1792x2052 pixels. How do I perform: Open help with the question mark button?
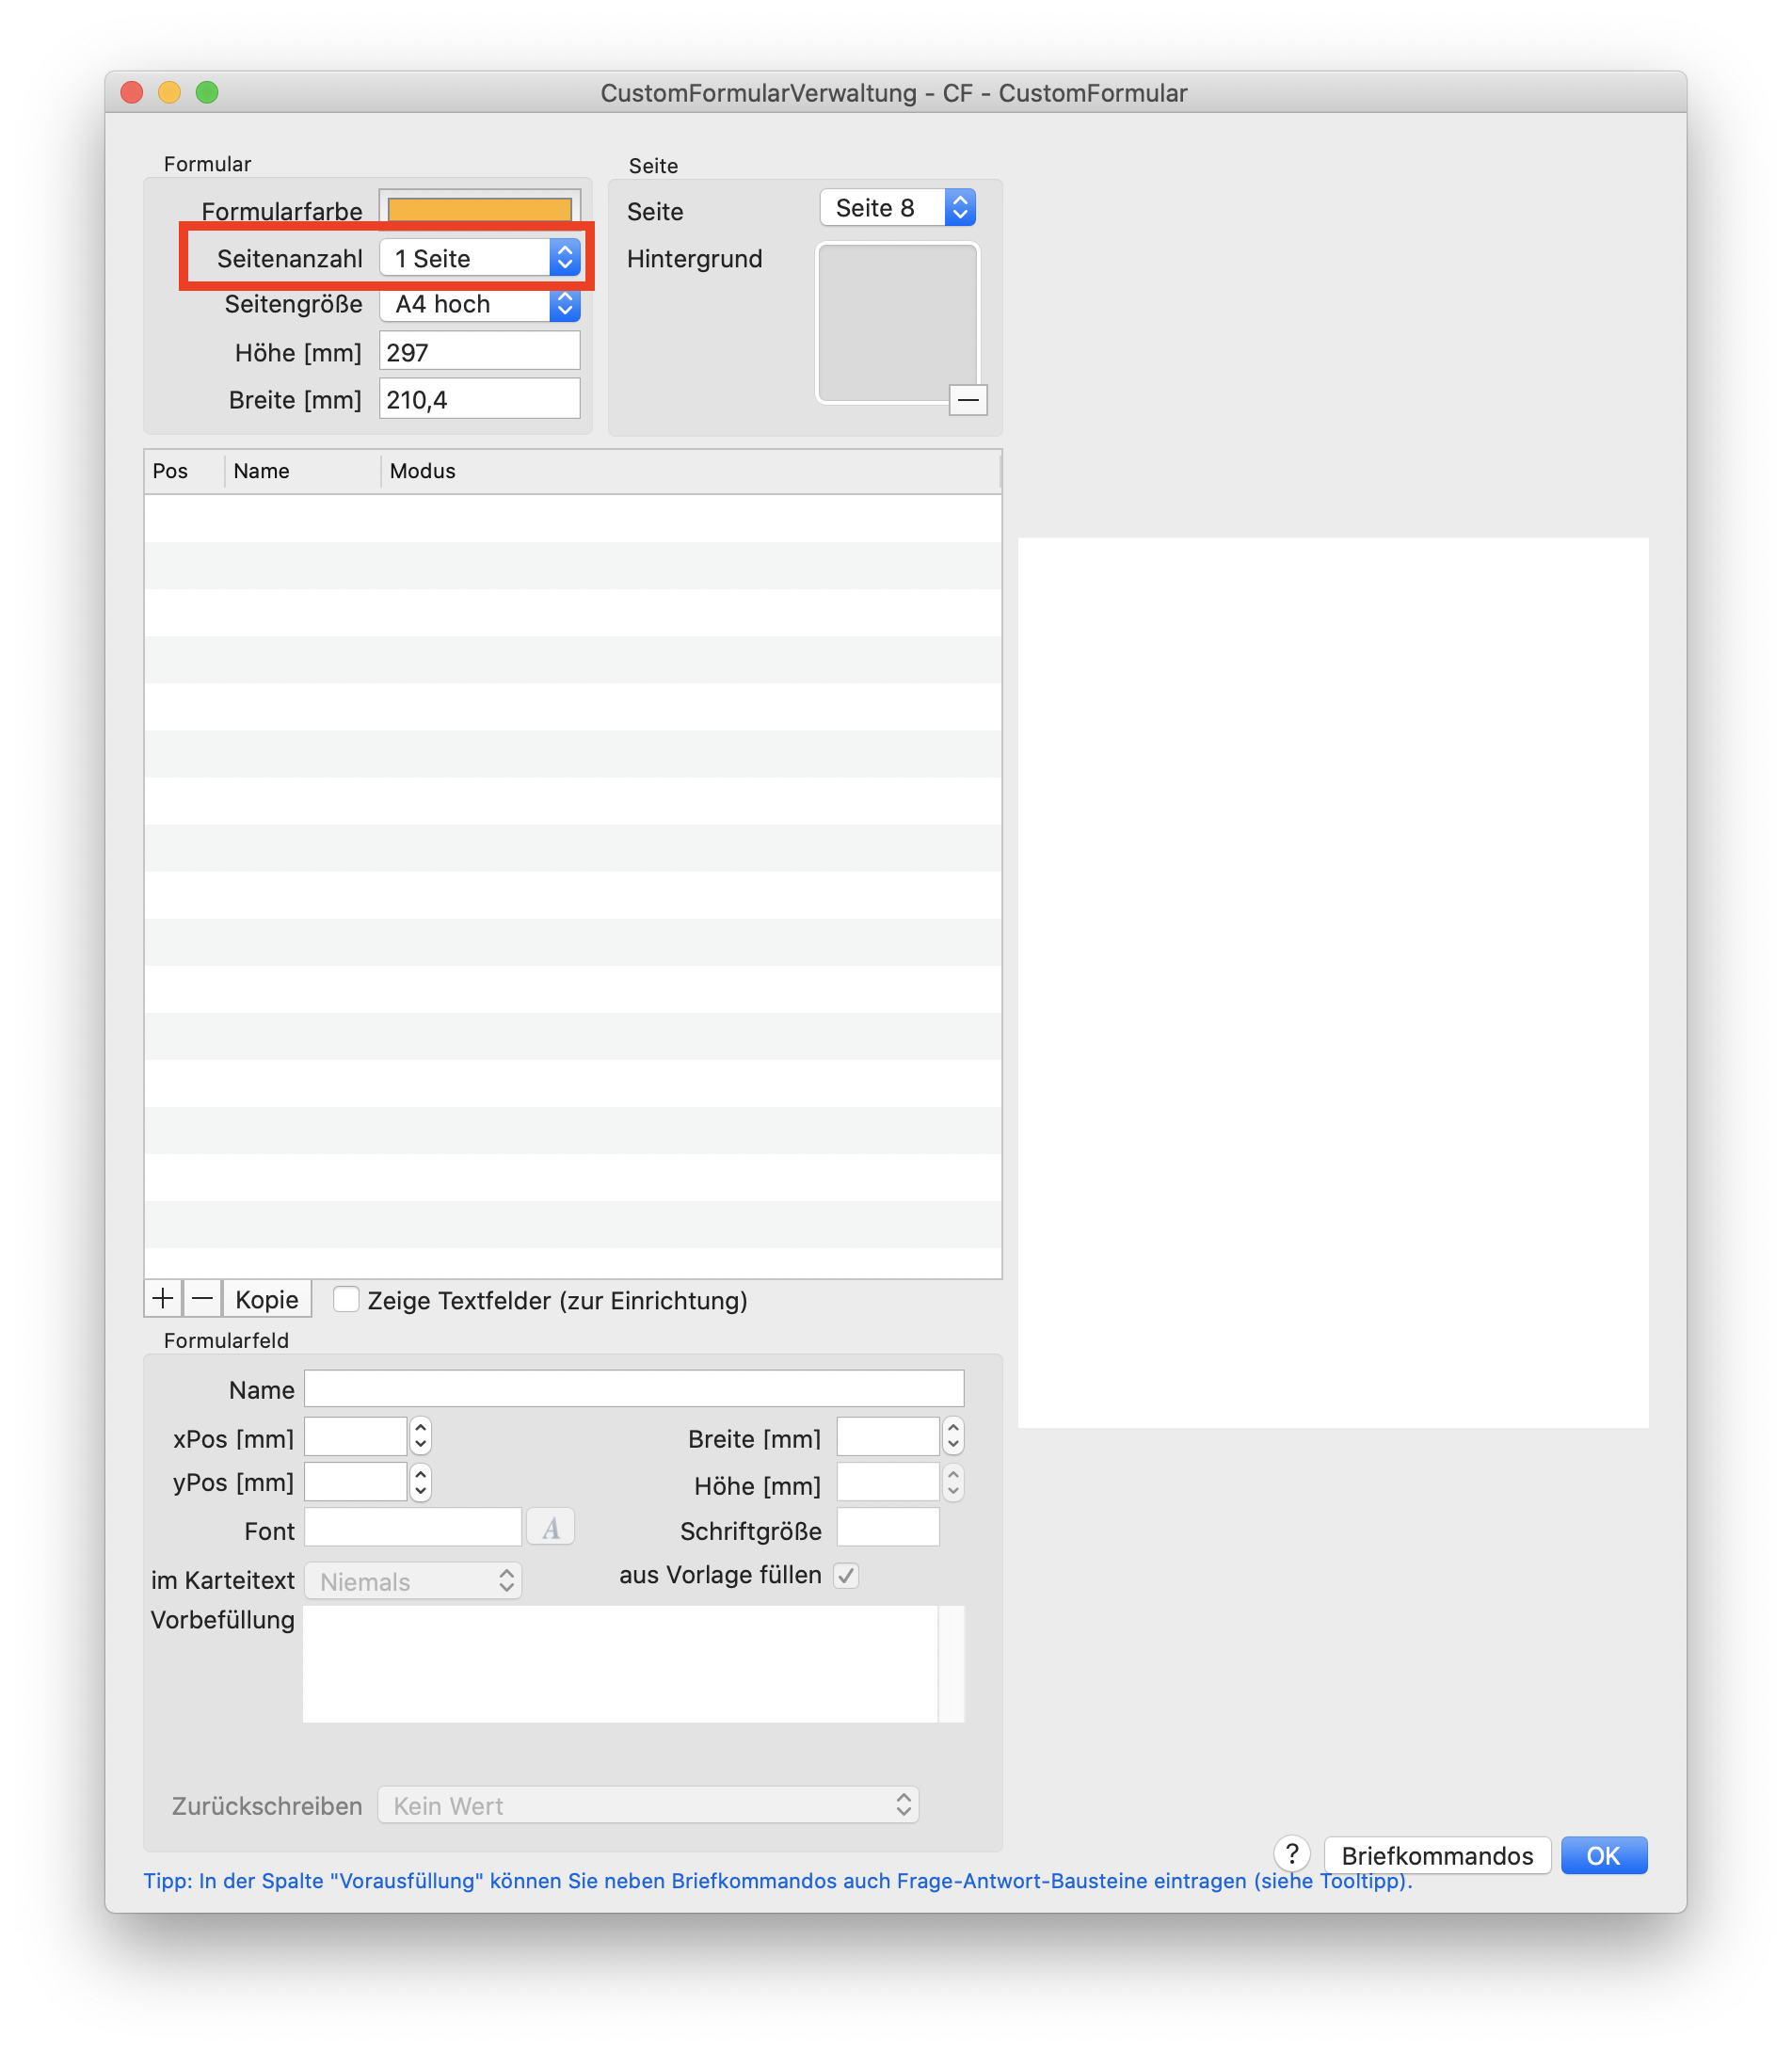[x=1292, y=1854]
